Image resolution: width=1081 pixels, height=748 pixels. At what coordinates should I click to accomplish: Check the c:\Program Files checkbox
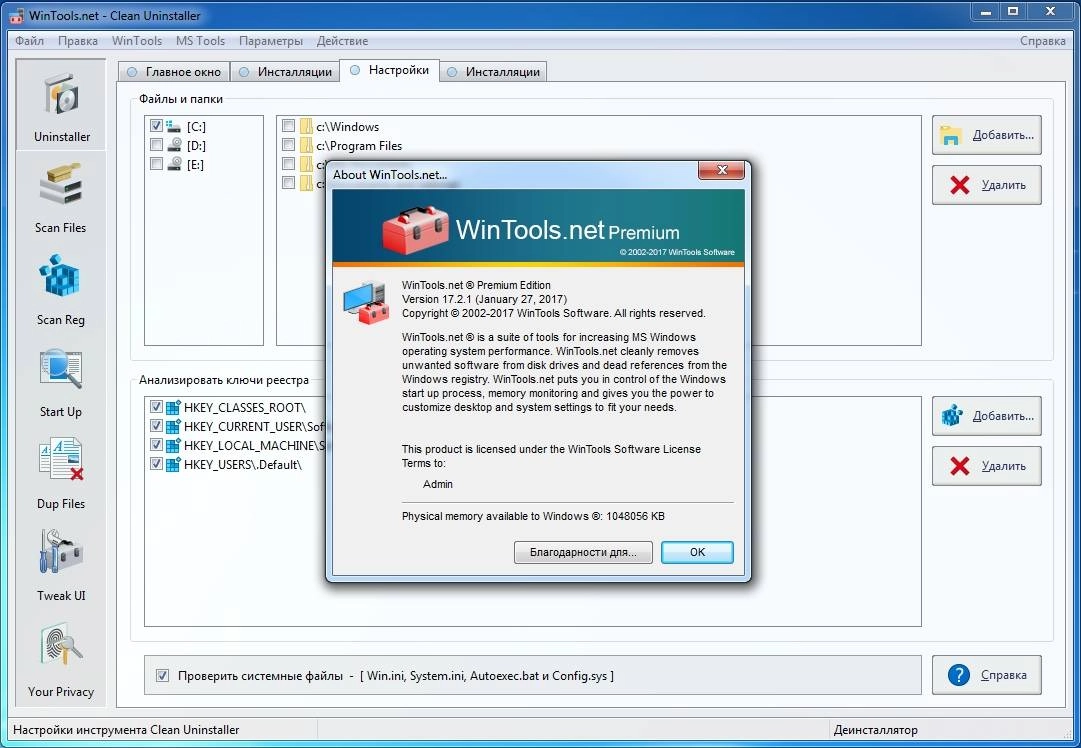coord(288,145)
